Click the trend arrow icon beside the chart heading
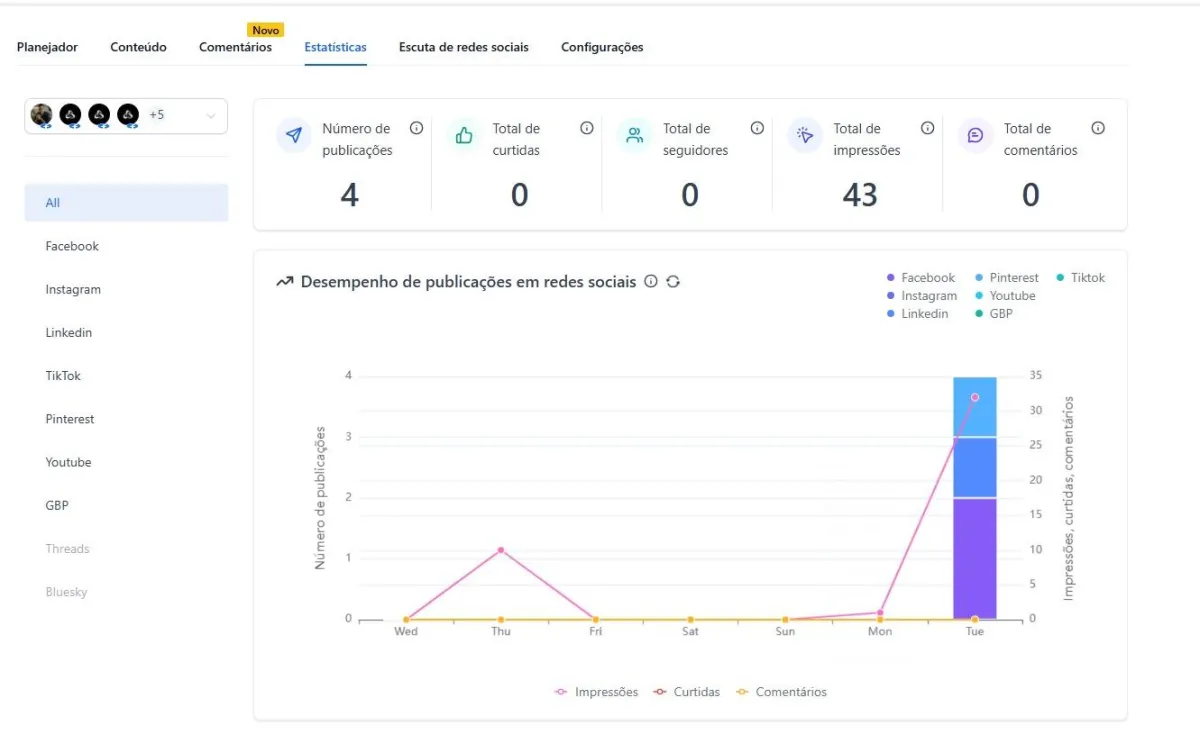The width and height of the screenshot is (1200, 734). pos(285,282)
